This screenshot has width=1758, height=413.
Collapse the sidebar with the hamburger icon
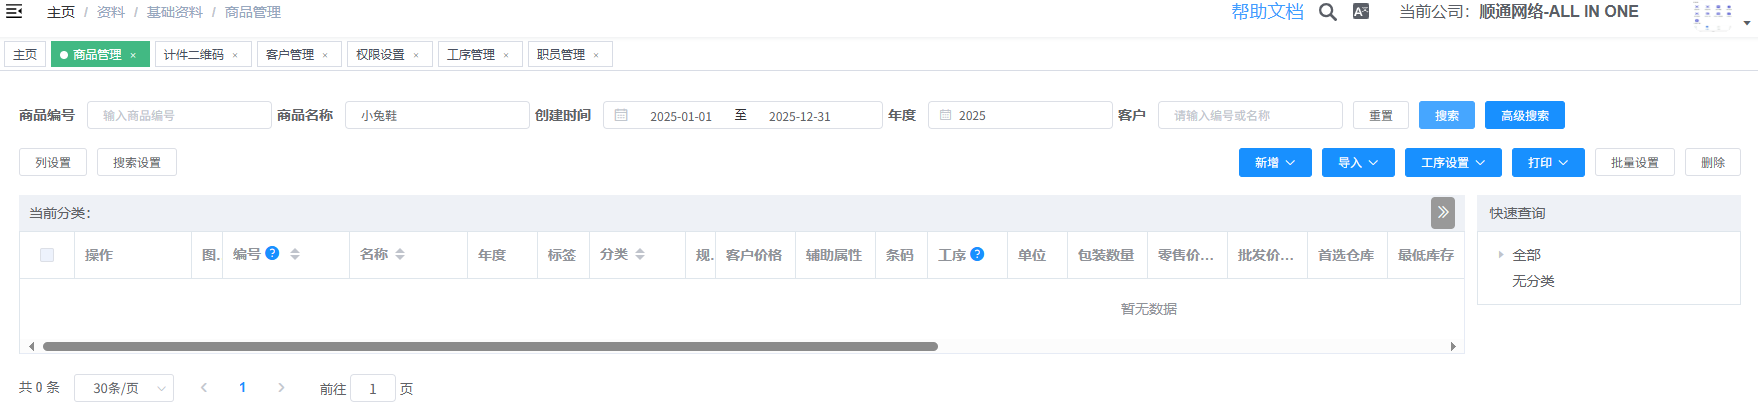coord(14,12)
